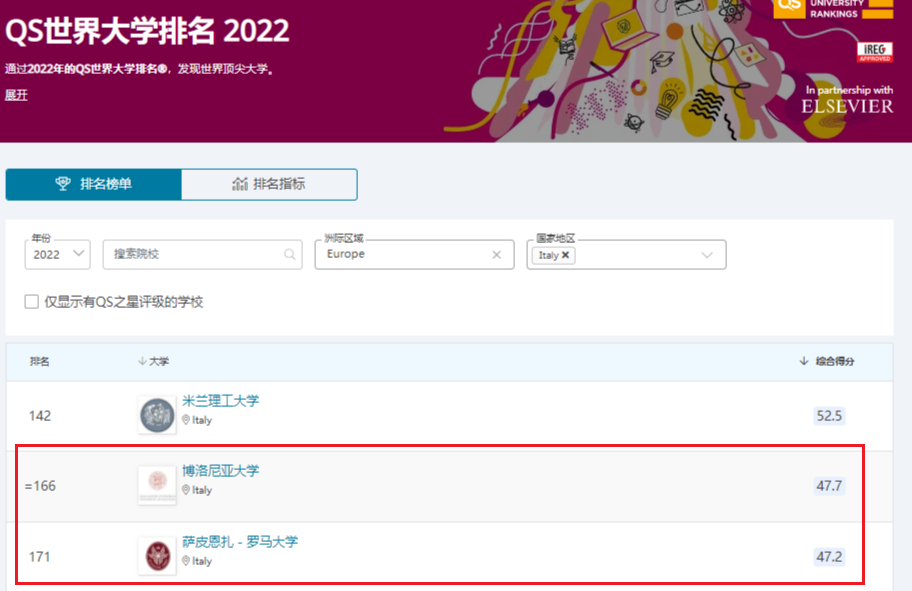This screenshot has height=591, width=912.
Task: Click the 萨皮恩扎罗马大学 logo thumbnail
Action: tap(157, 556)
